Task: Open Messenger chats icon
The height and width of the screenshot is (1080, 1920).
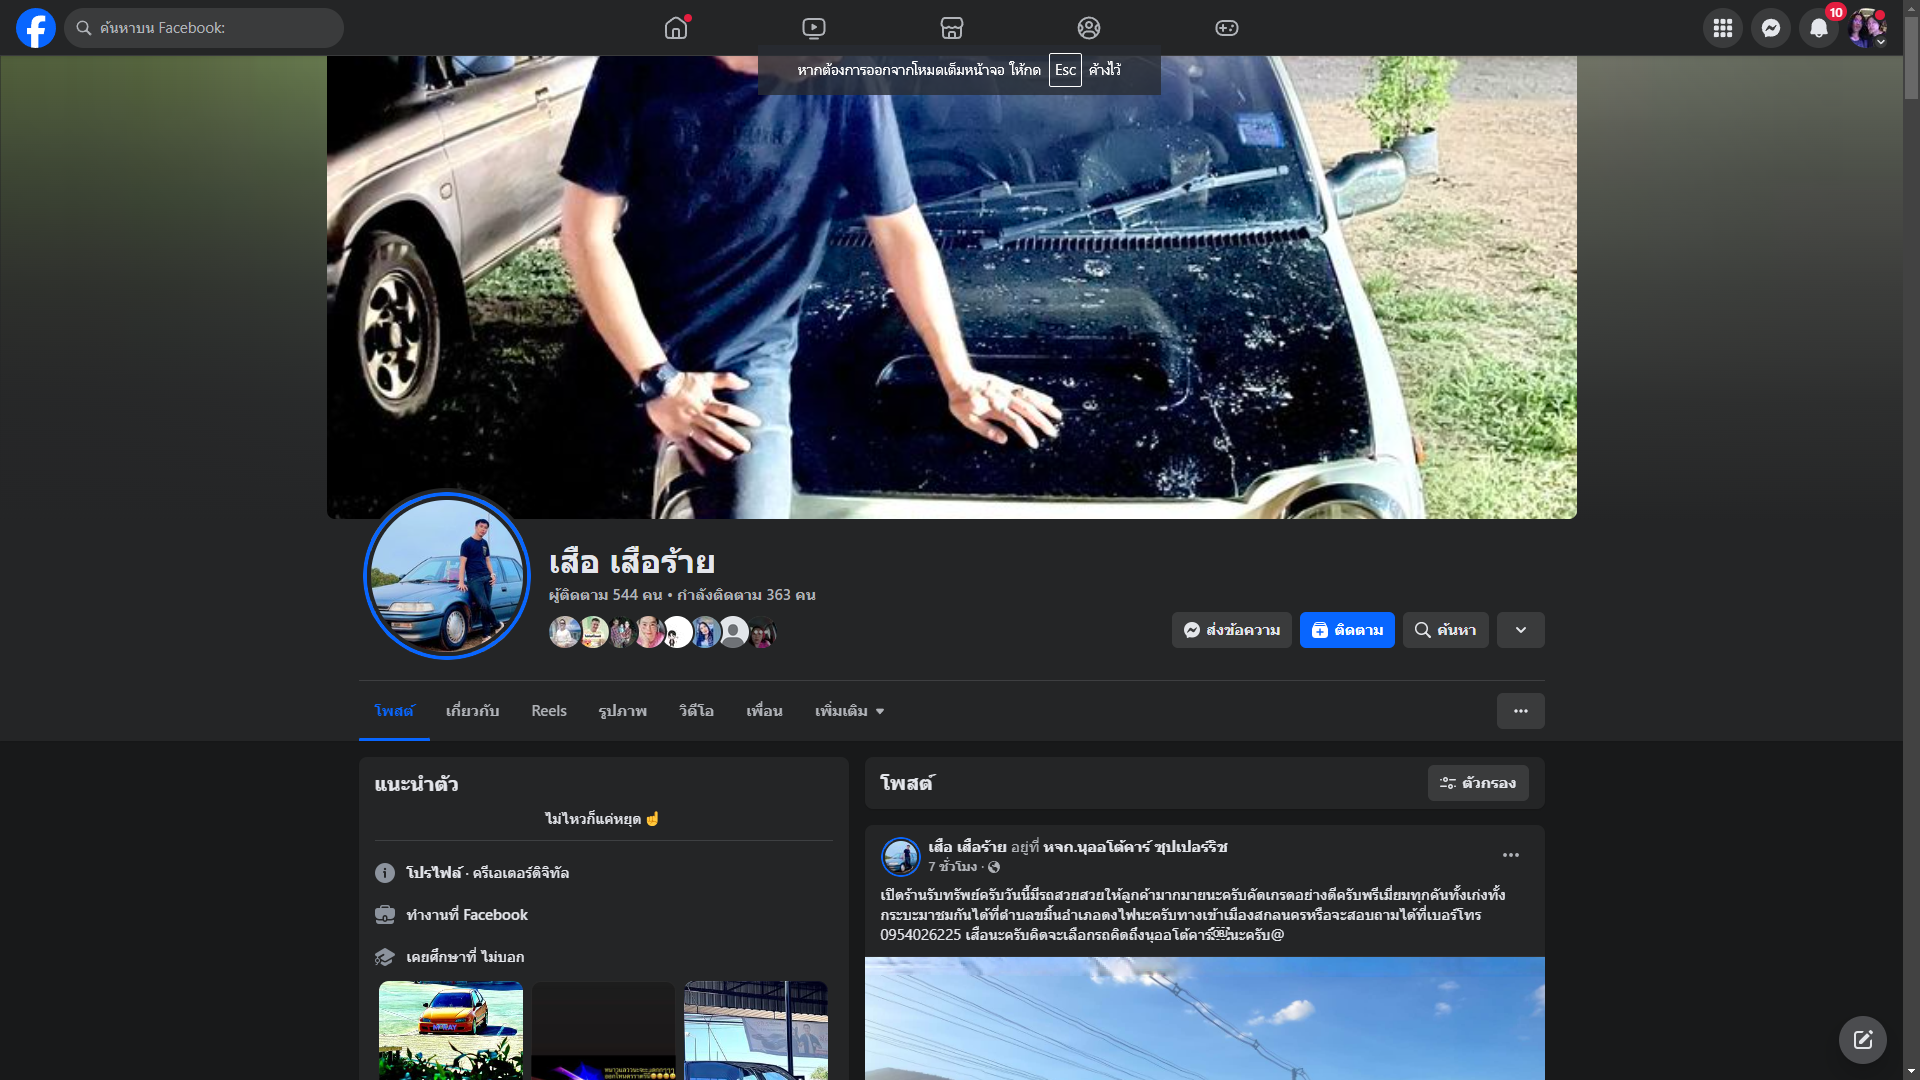Action: (x=1770, y=28)
